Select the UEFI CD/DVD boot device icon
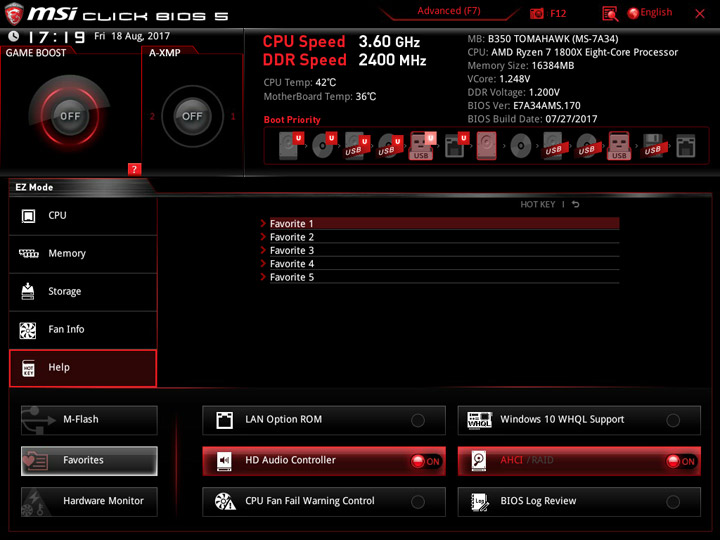This screenshot has width=720, height=540. (324, 146)
